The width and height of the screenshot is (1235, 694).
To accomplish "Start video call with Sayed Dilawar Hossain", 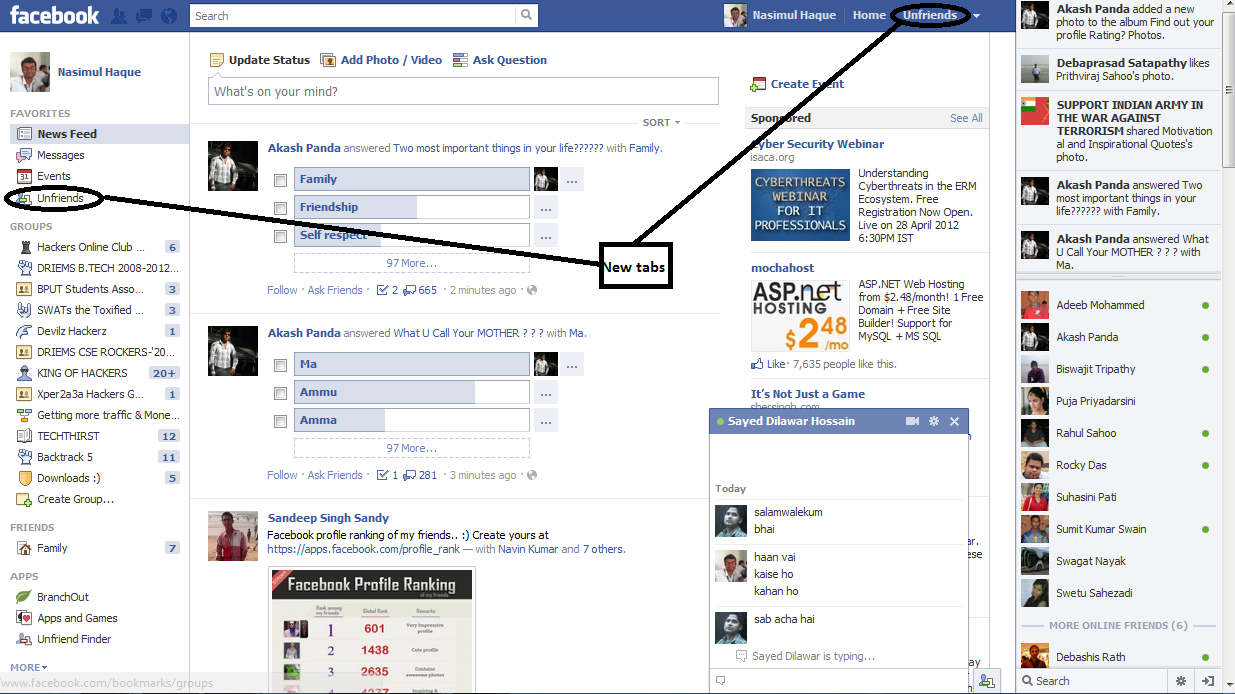I will pyautogui.click(x=912, y=422).
